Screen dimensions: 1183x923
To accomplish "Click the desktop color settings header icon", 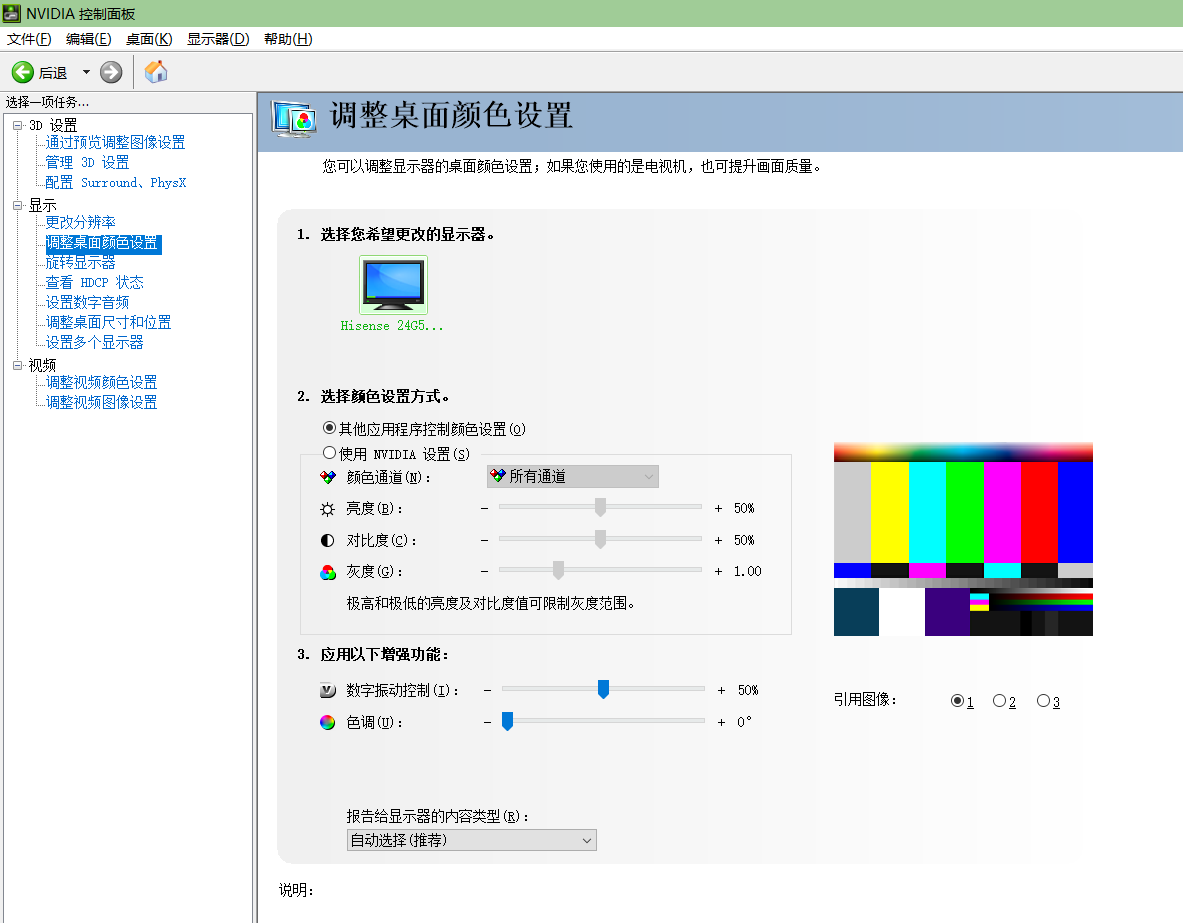I will 294,118.
